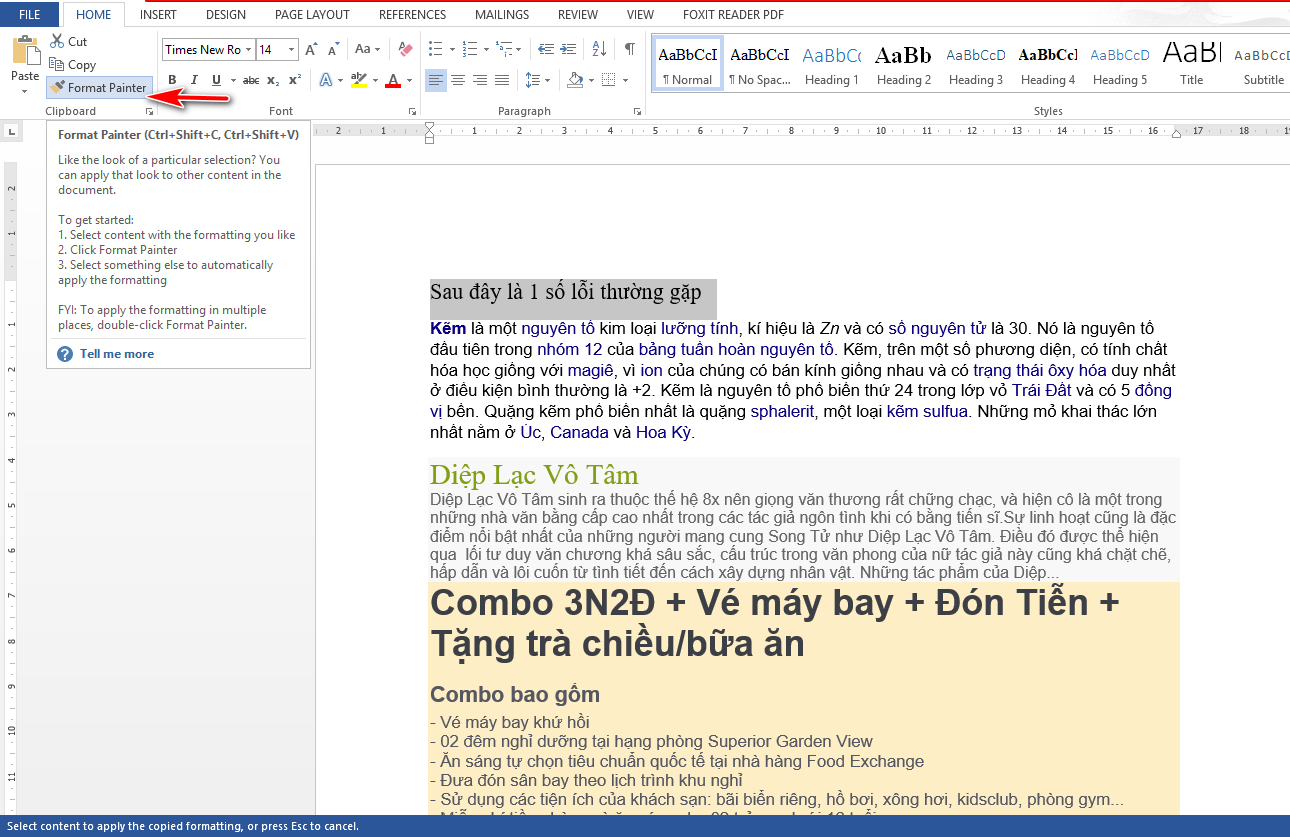Screen dimensions: 1290x837
Task: Click the Format Painter brush
Action: (x=99, y=88)
